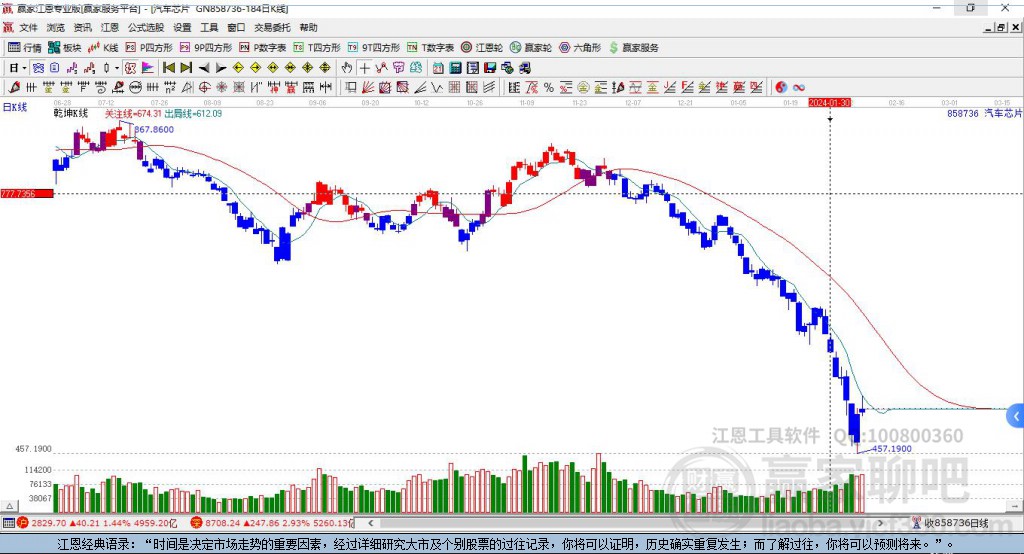Open the 交易委托 menu

272,27
